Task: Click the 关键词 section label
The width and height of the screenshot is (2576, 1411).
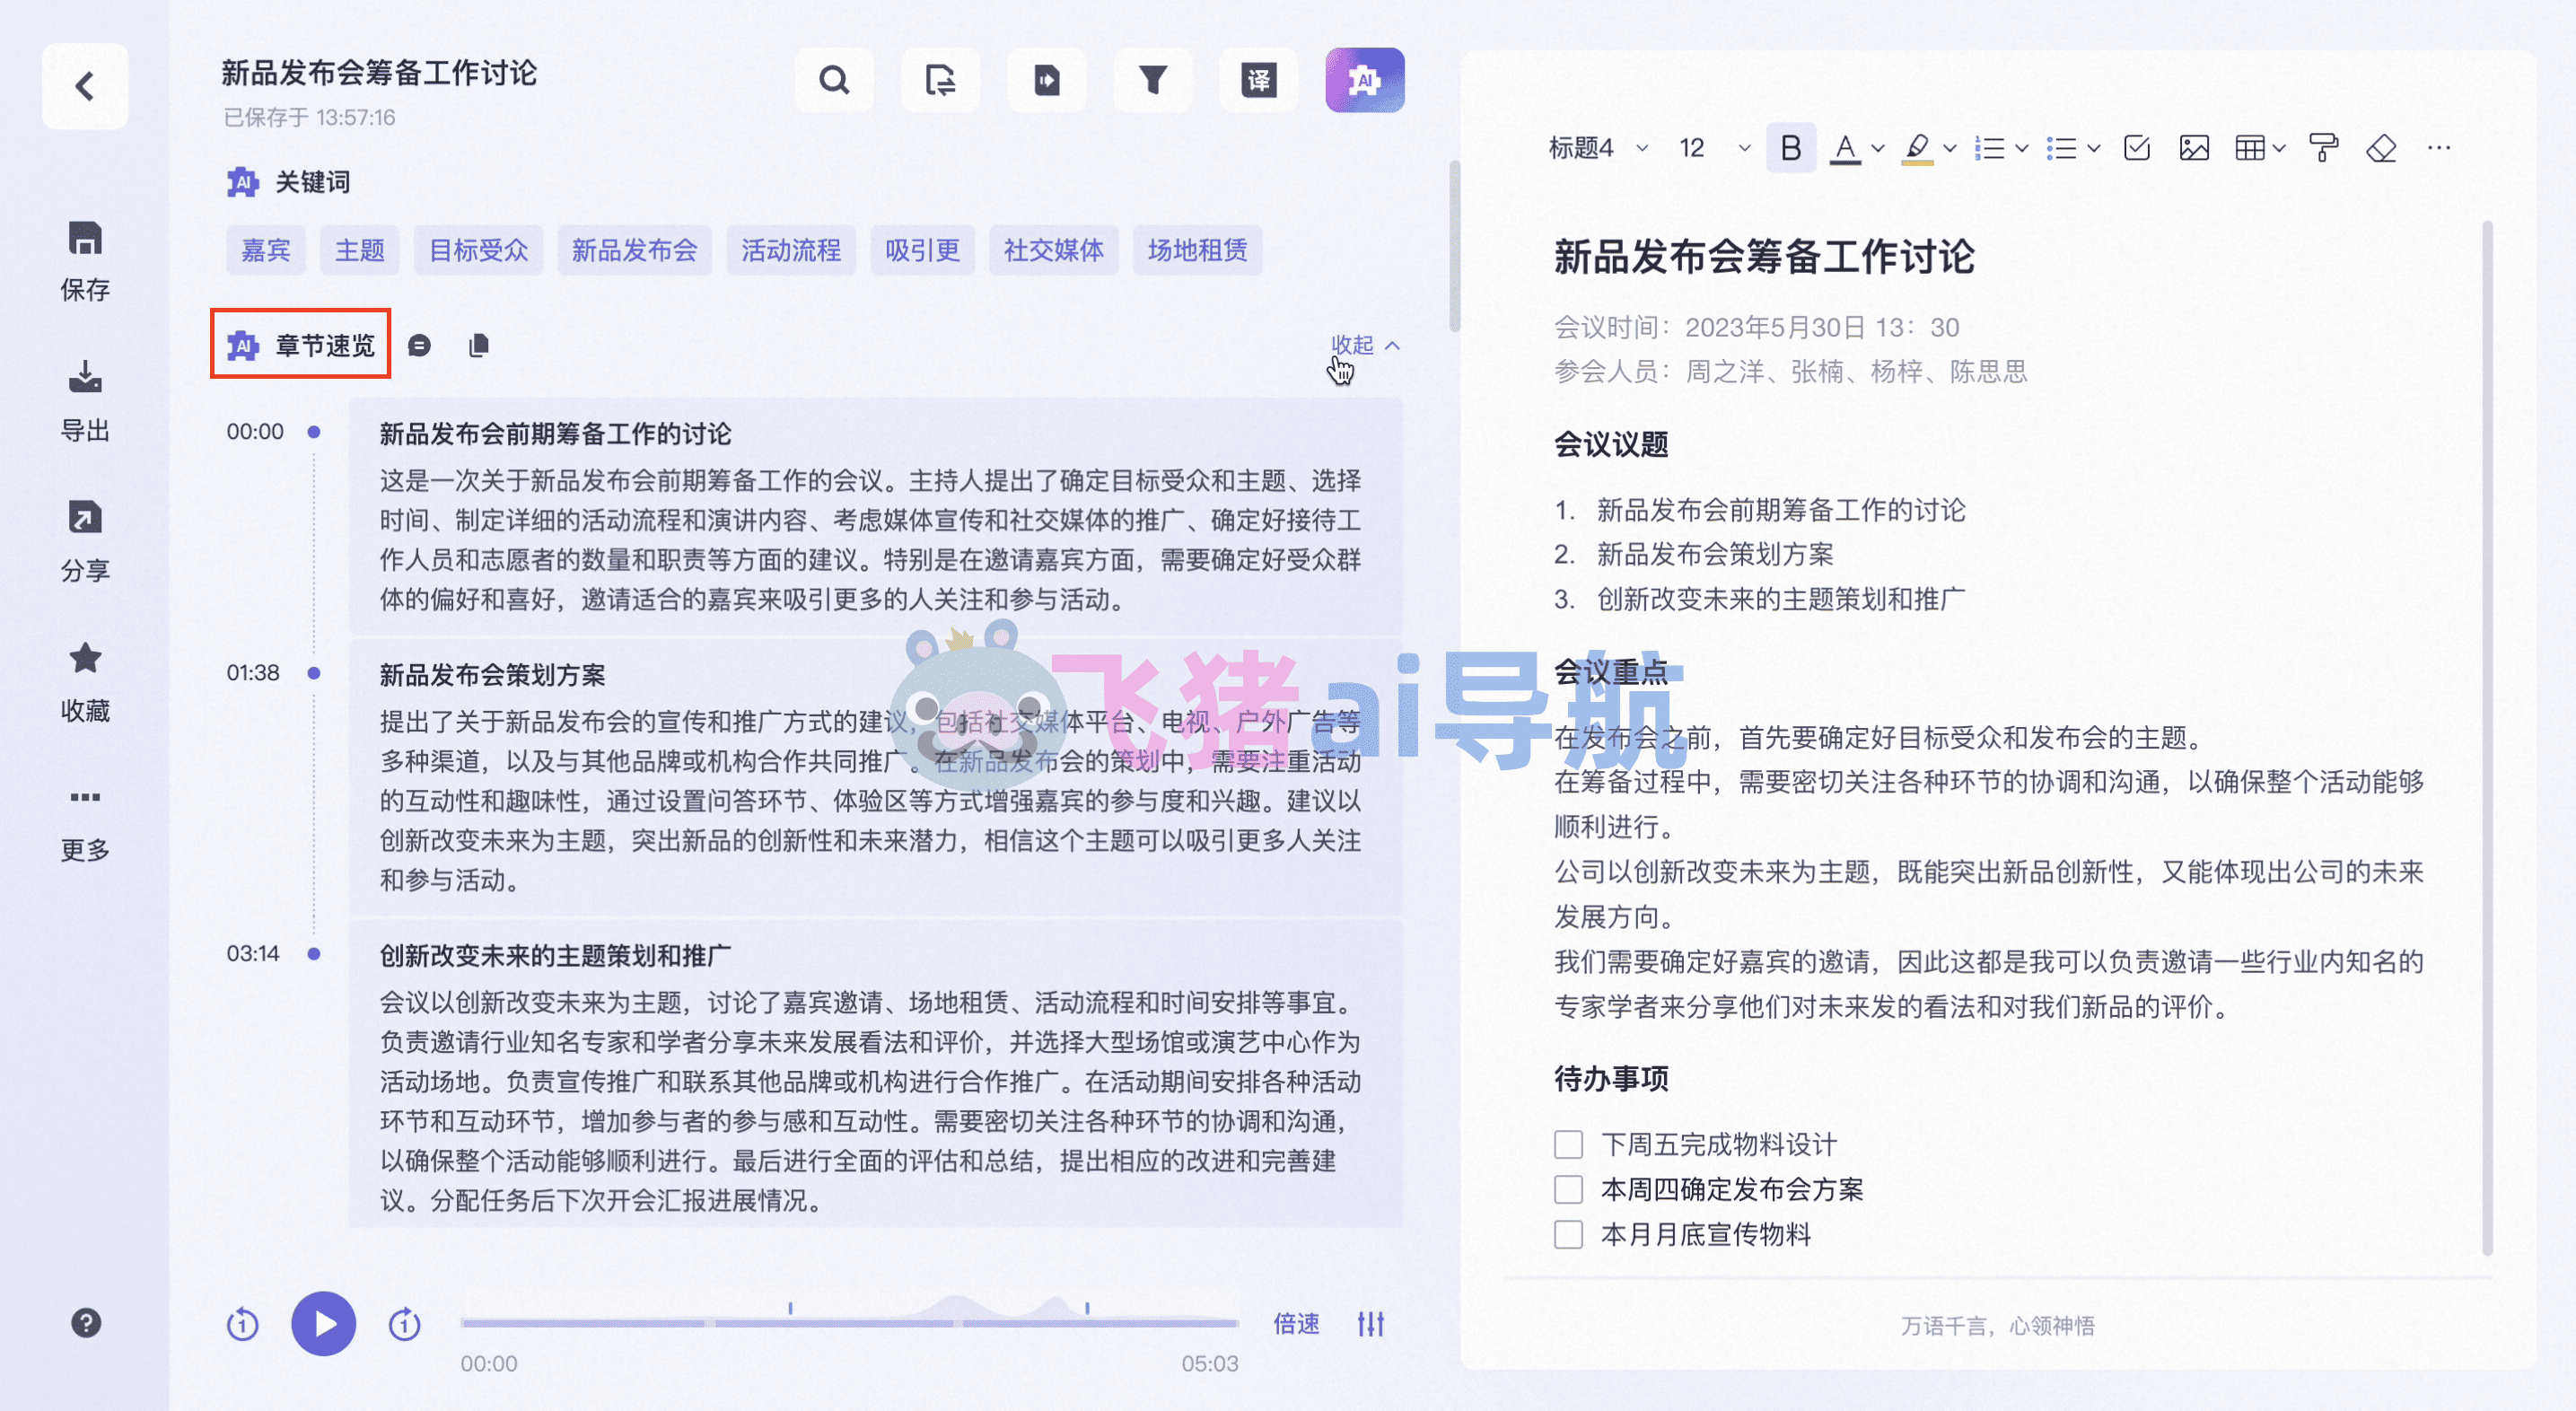Action: [x=313, y=182]
